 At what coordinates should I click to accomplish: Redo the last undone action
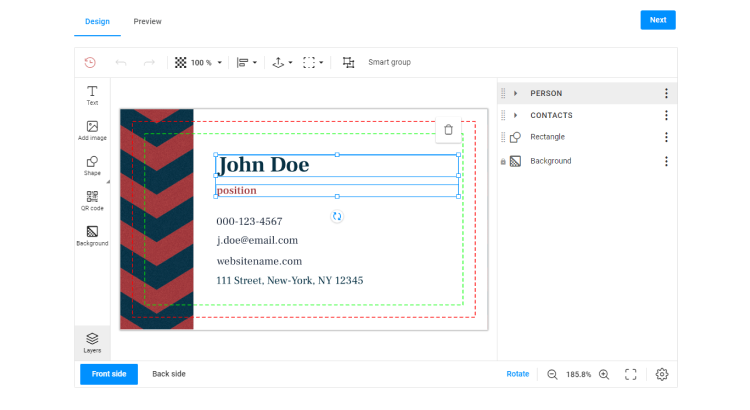click(149, 63)
